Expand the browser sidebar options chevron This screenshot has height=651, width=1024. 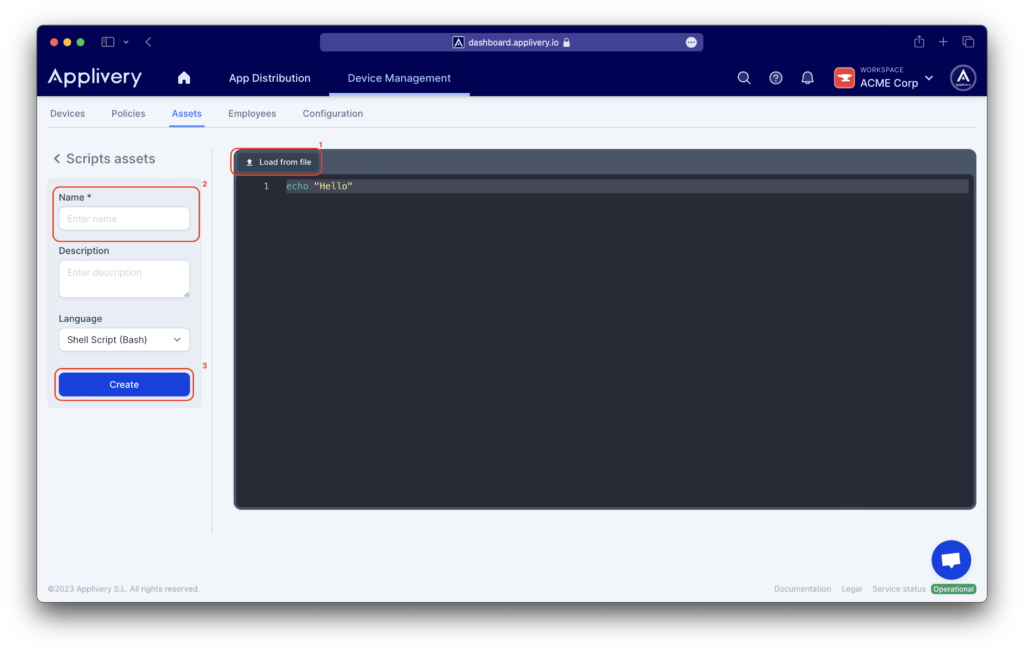pyautogui.click(x=126, y=42)
